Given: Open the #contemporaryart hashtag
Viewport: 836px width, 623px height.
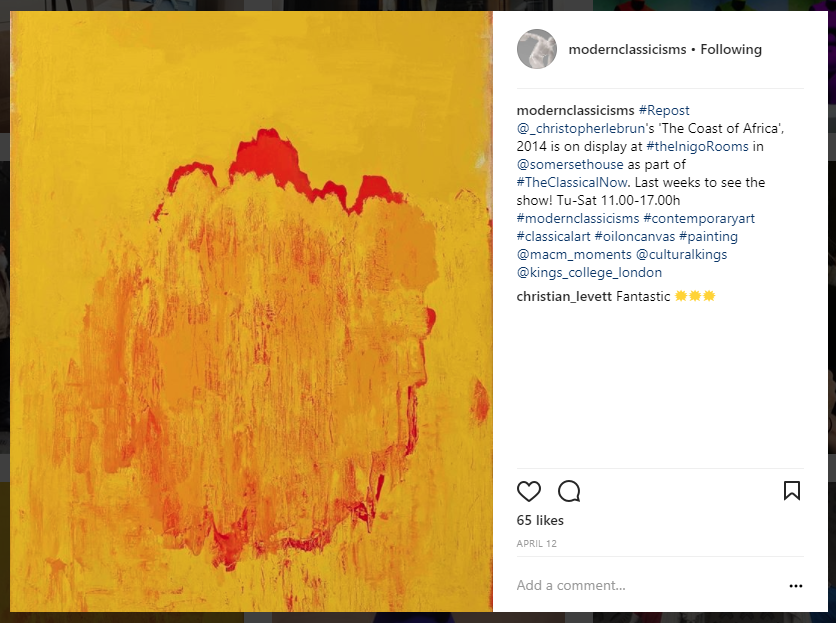Looking at the screenshot, I should click(699, 219).
